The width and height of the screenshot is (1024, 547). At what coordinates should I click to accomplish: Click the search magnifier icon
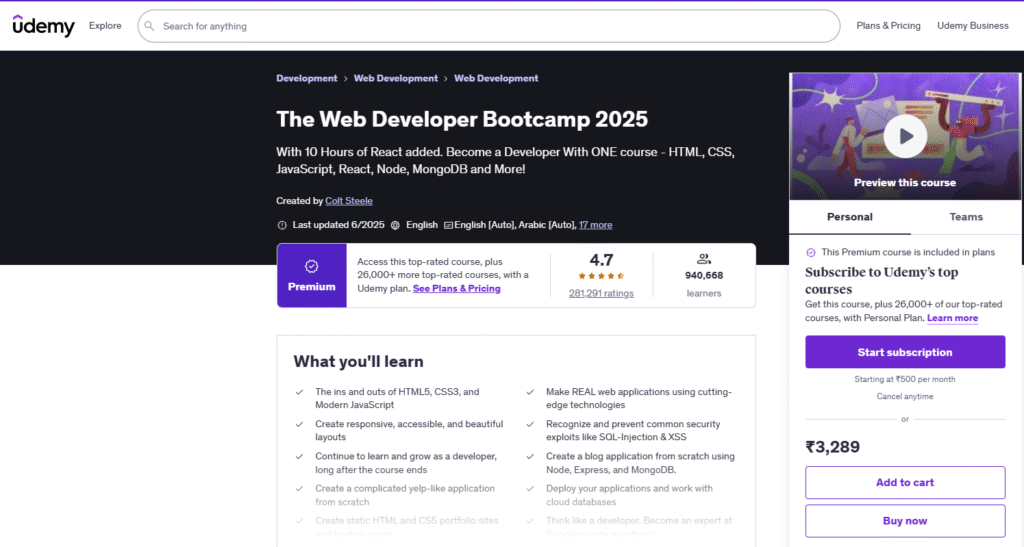tap(150, 26)
